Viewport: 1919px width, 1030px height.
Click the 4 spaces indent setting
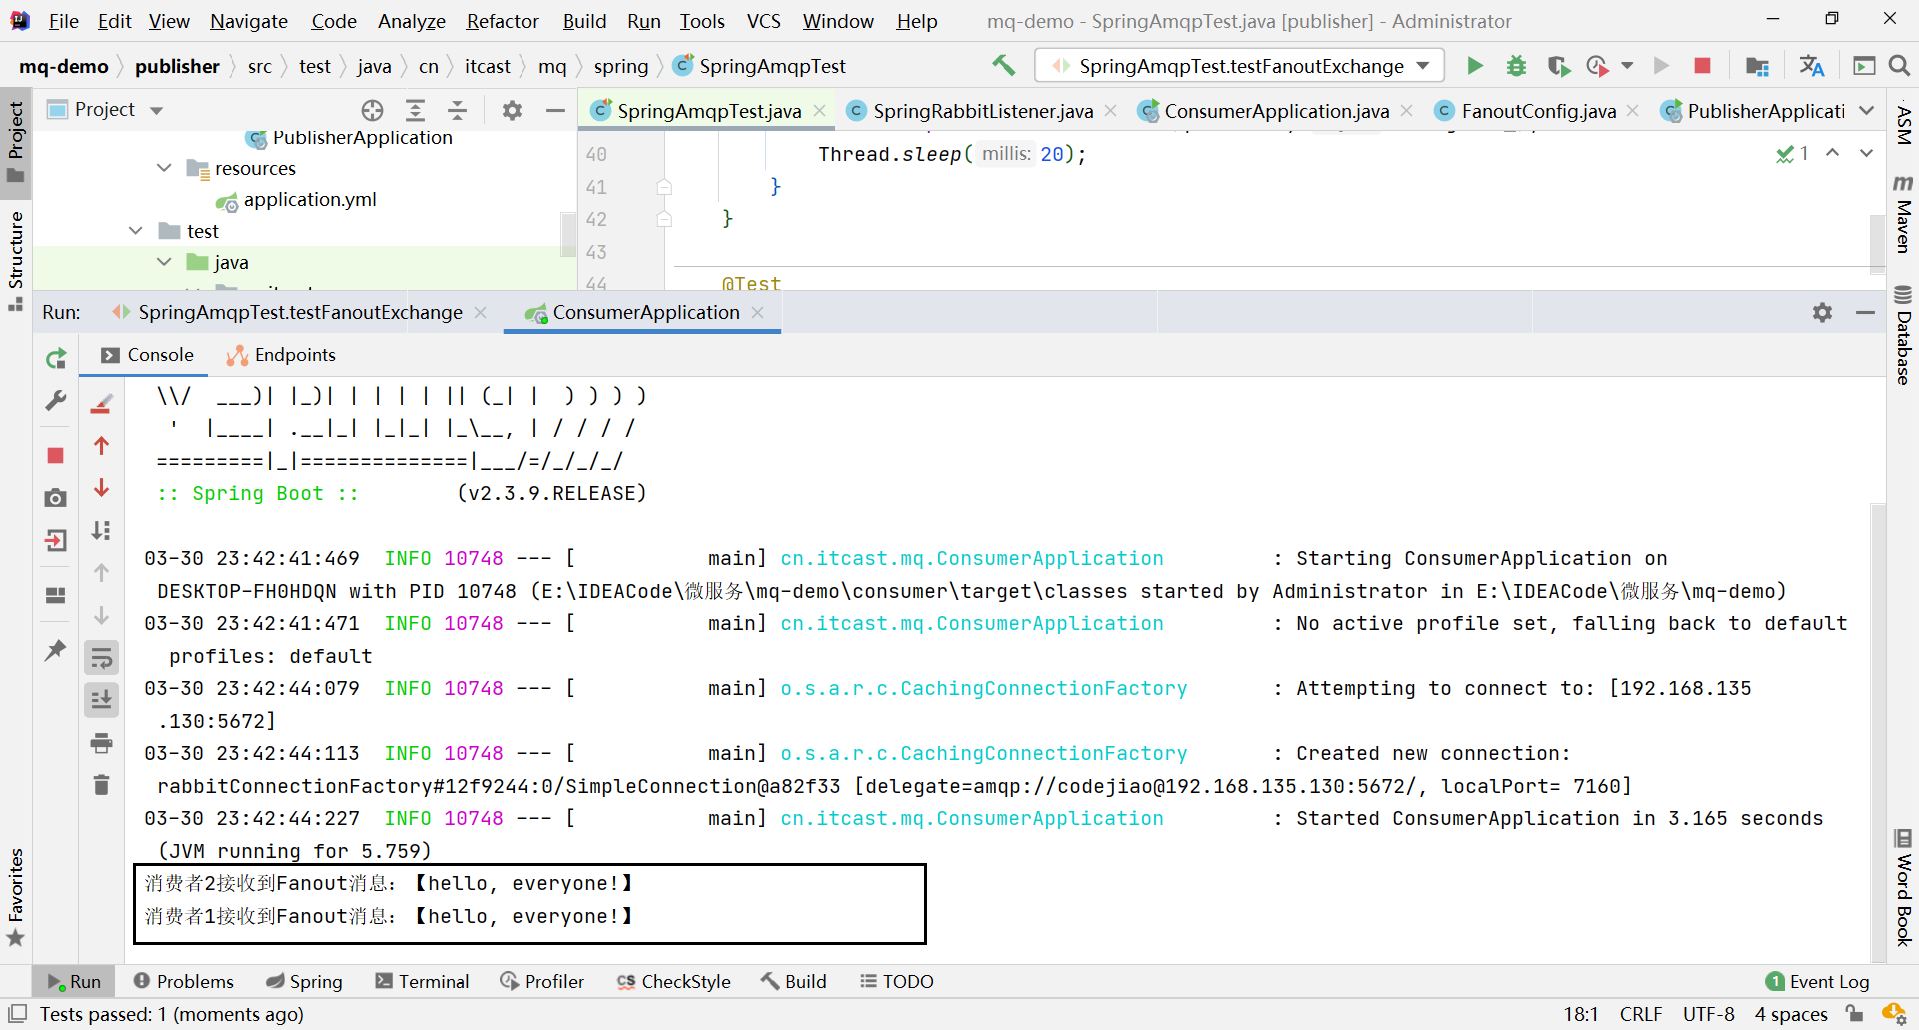click(x=1791, y=1014)
